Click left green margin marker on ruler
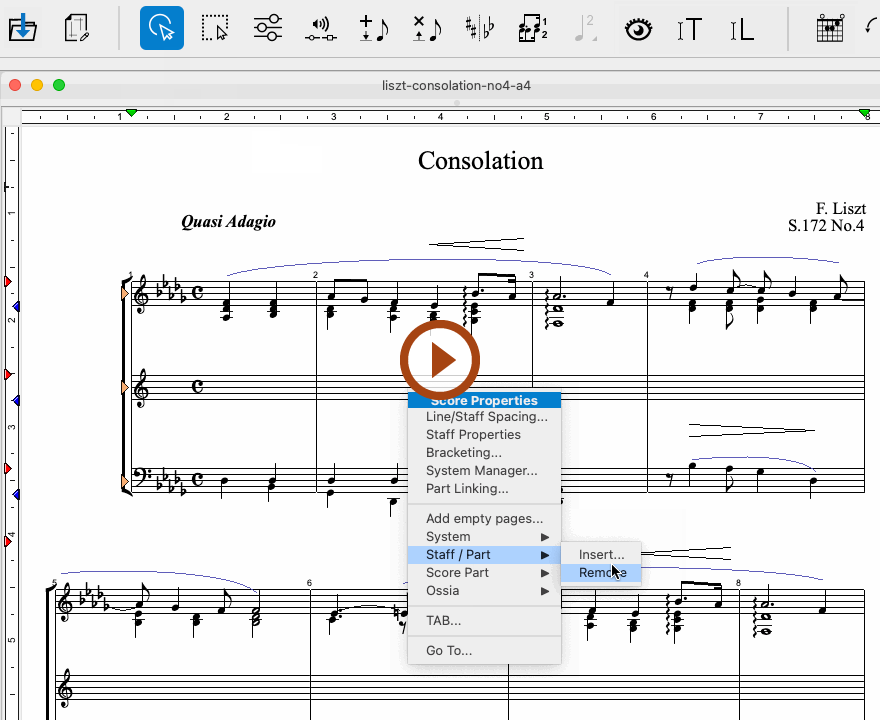The height and width of the screenshot is (720, 880). (131, 113)
